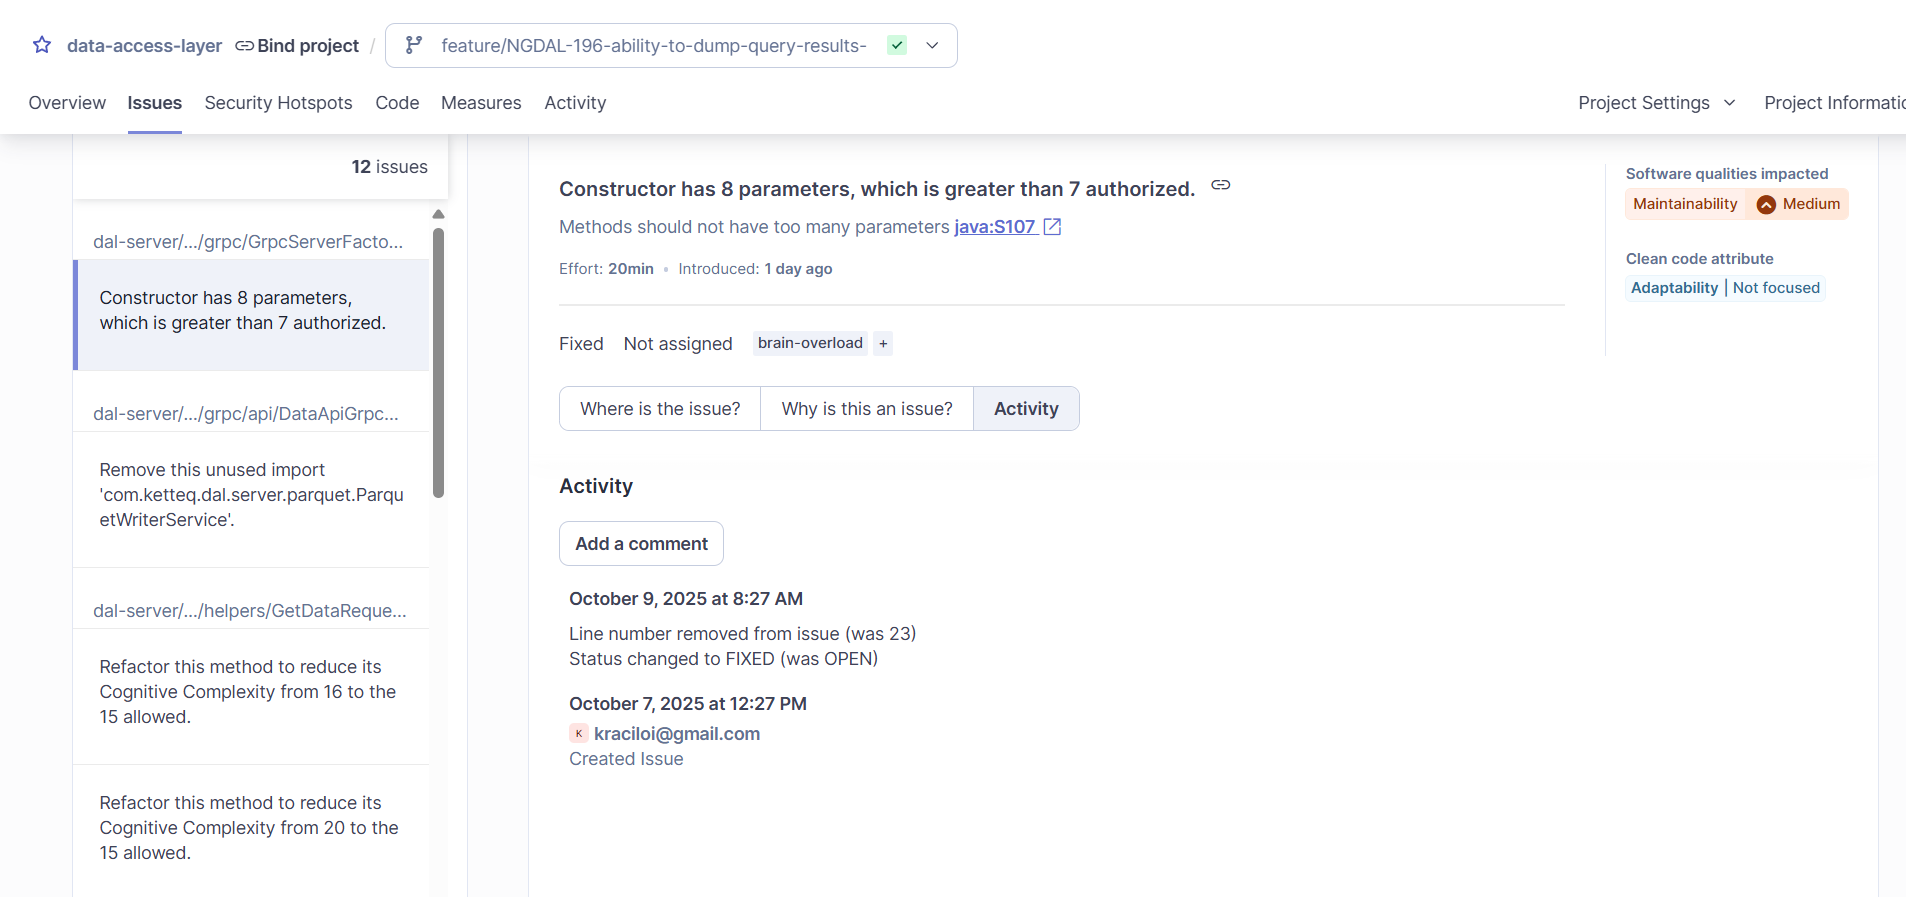
Task: Copy issue permalink via link icon
Action: (1221, 185)
